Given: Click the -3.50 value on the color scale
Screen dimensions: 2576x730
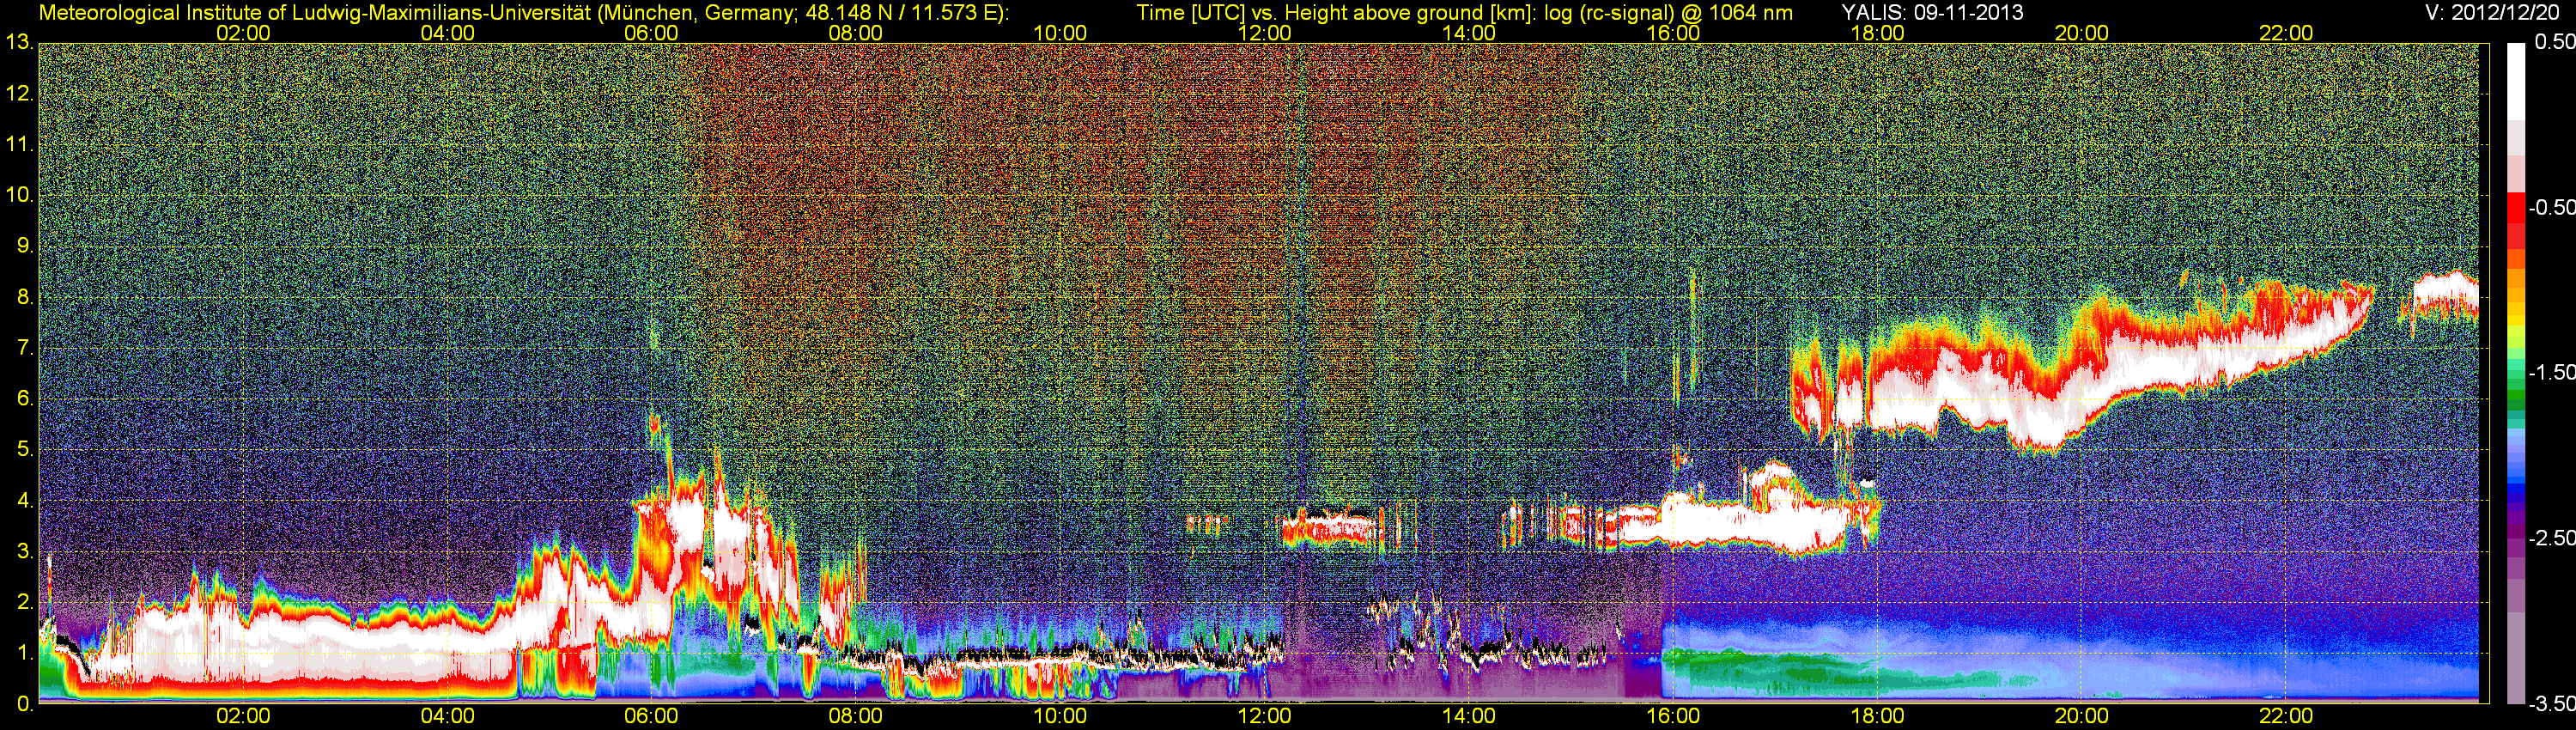Looking at the screenshot, I should (x=2551, y=704).
